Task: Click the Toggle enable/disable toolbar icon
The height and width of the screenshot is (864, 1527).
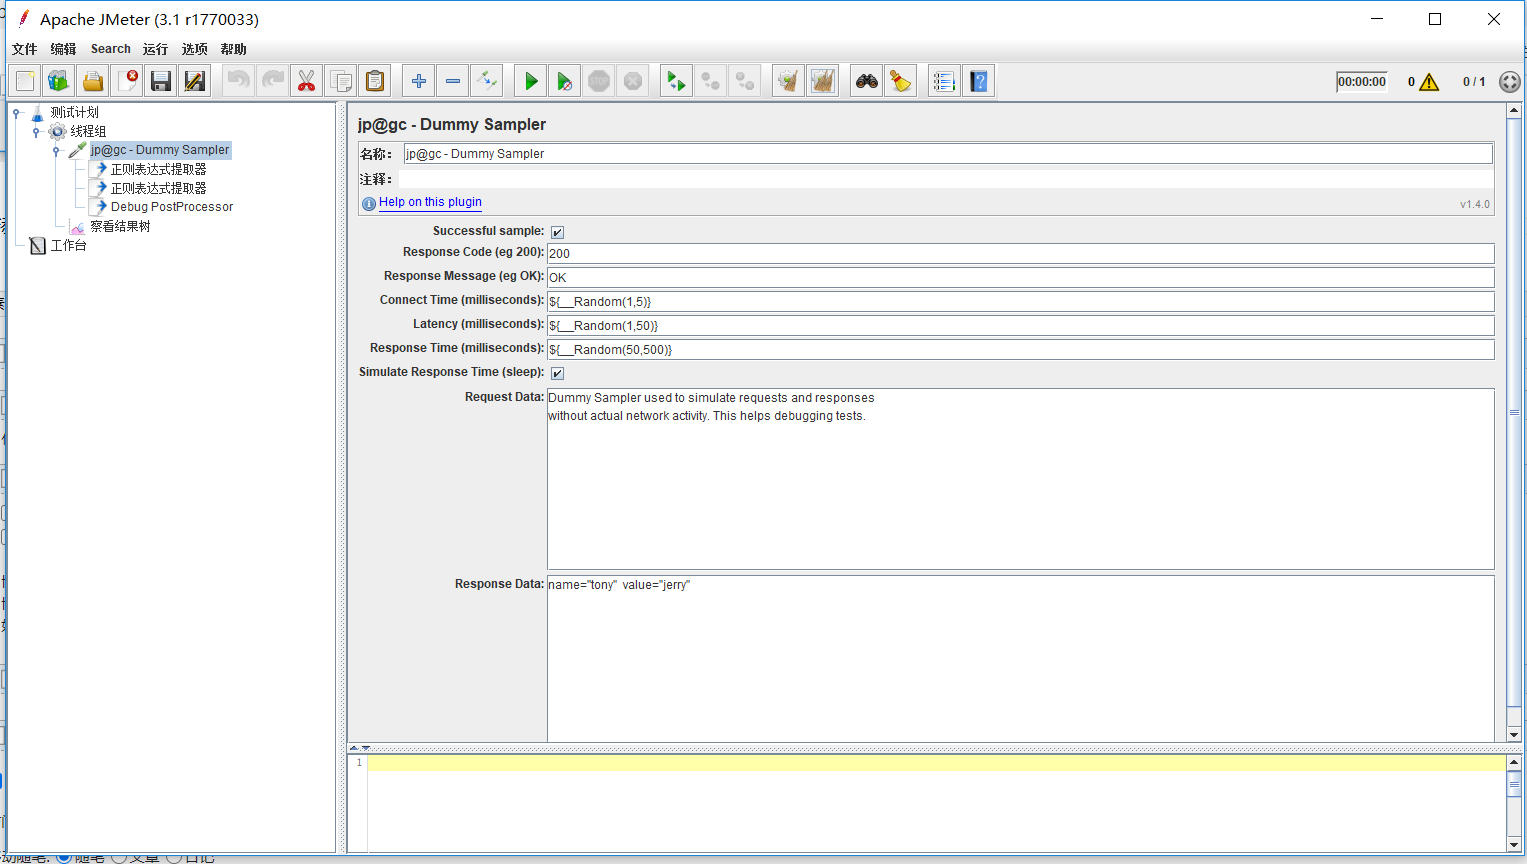Action: click(x=487, y=81)
